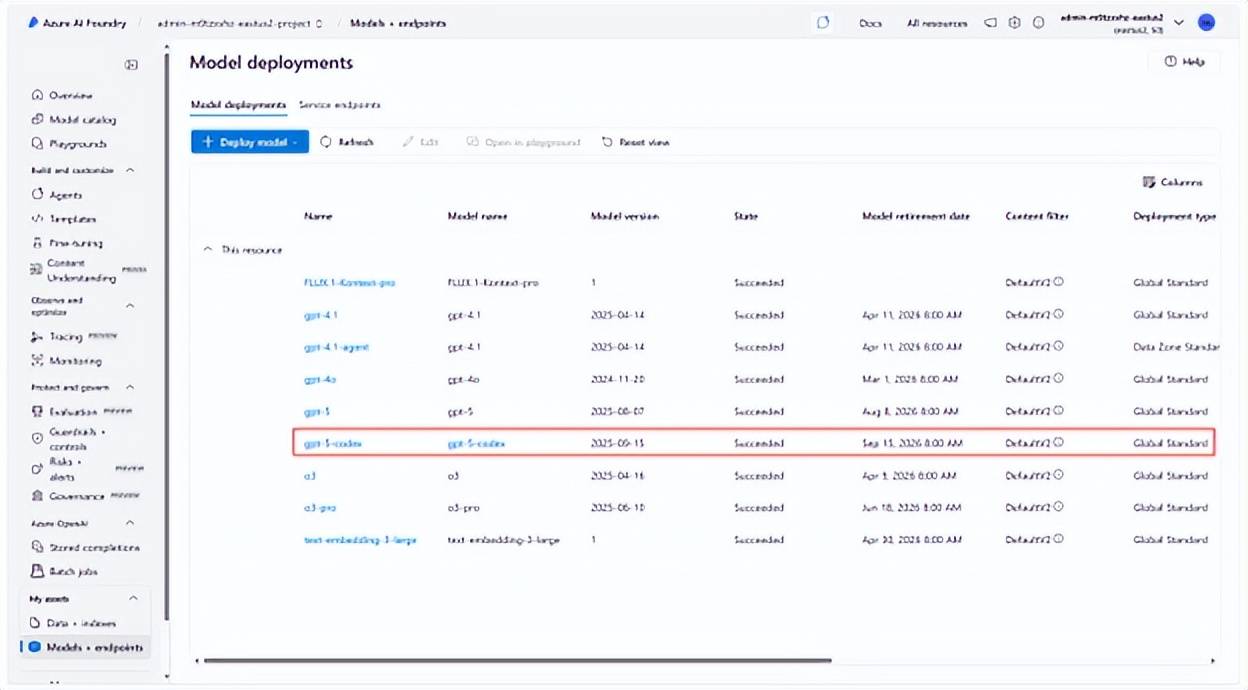Open the text-embedding-3-large deployment link
The height and width of the screenshot is (690, 1248).
(360, 540)
